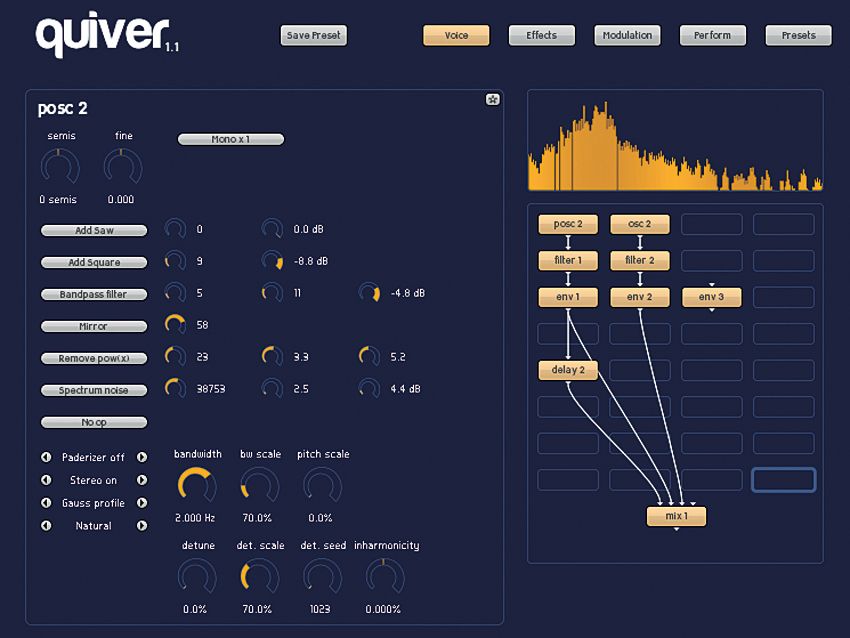
Task: Click the det. scale knob
Action: click(x=260, y=577)
